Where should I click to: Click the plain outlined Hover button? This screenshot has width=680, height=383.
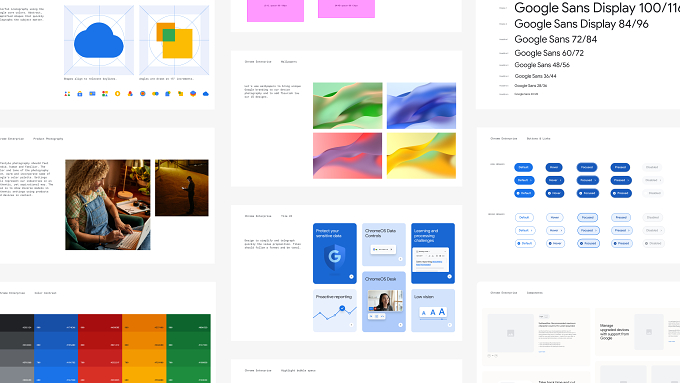[555, 217]
